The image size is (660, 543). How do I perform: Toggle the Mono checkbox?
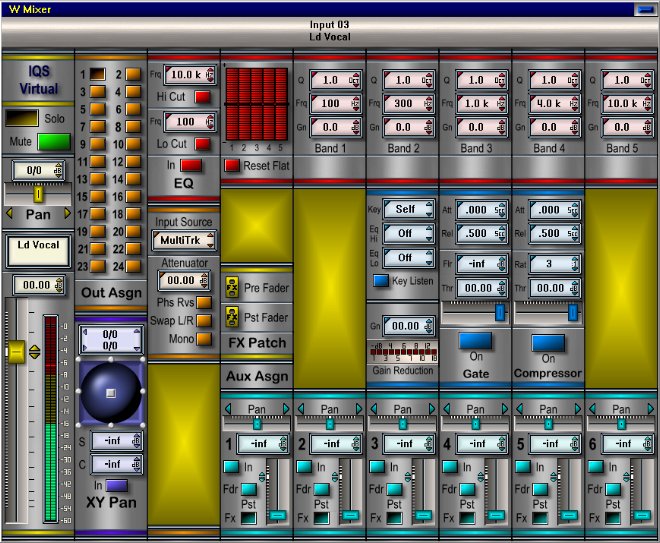point(204,339)
